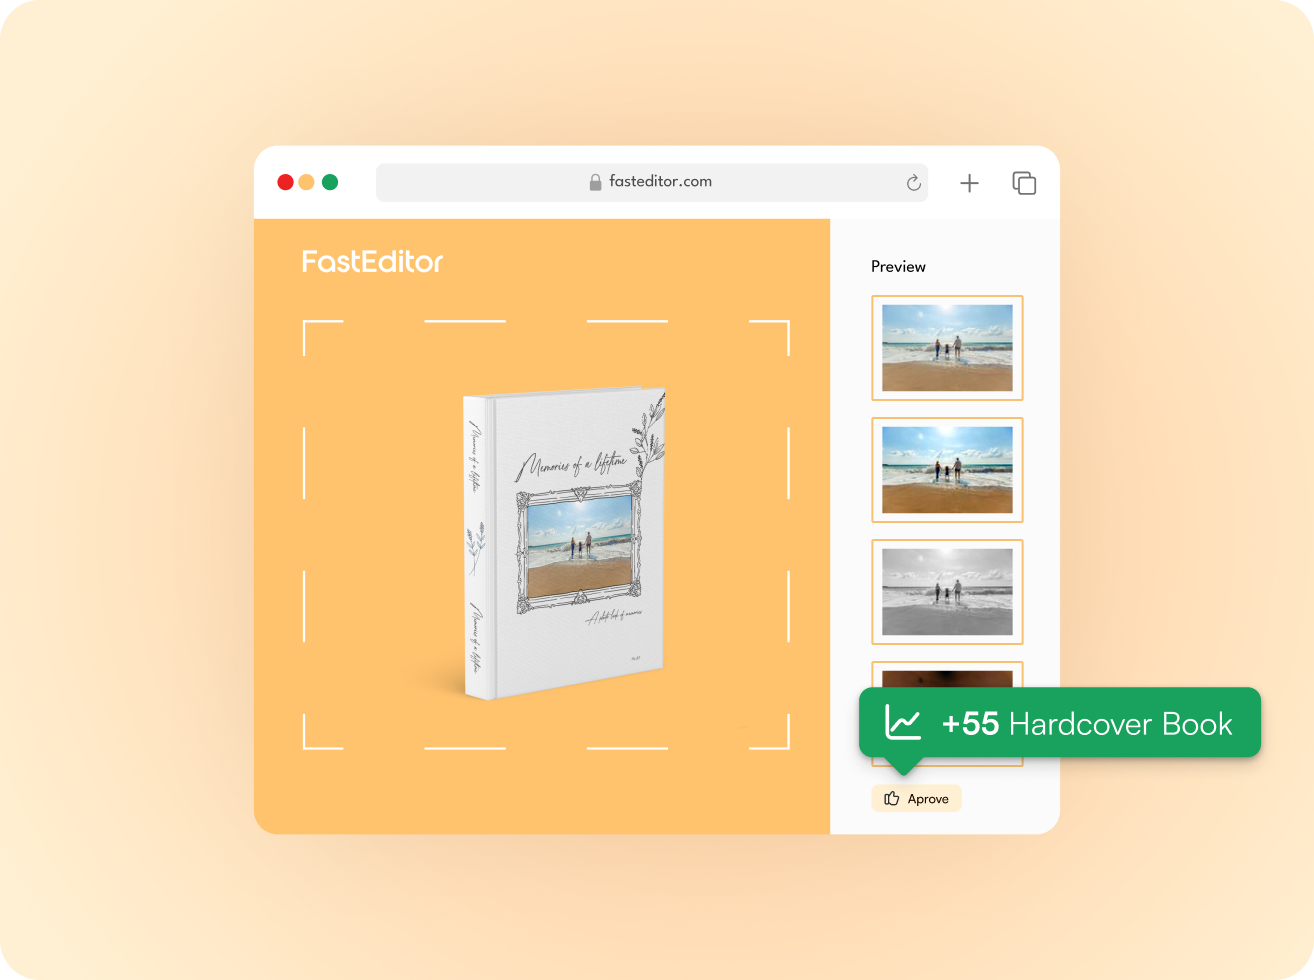Click the tab overview icon at top right
This screenshot has width=1314, height=980.
coord(1023,183)
